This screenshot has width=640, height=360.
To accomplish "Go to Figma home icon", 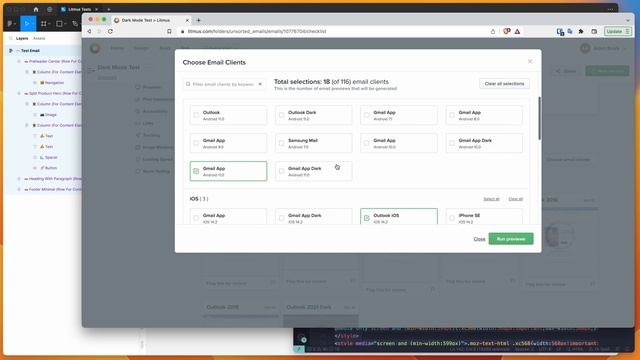I will [x=36, y=9].
